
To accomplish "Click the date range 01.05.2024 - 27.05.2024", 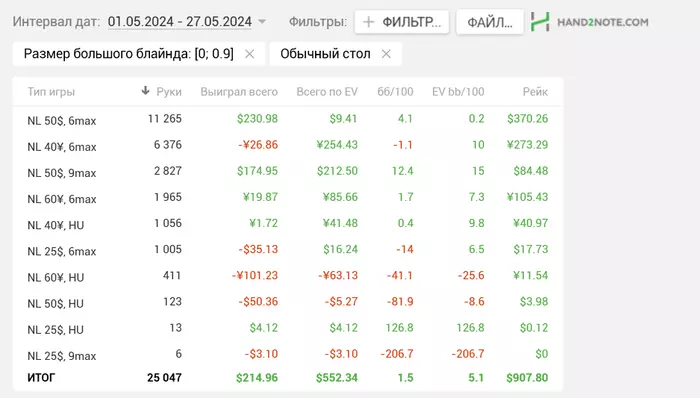I will click(x=180, y=21).
